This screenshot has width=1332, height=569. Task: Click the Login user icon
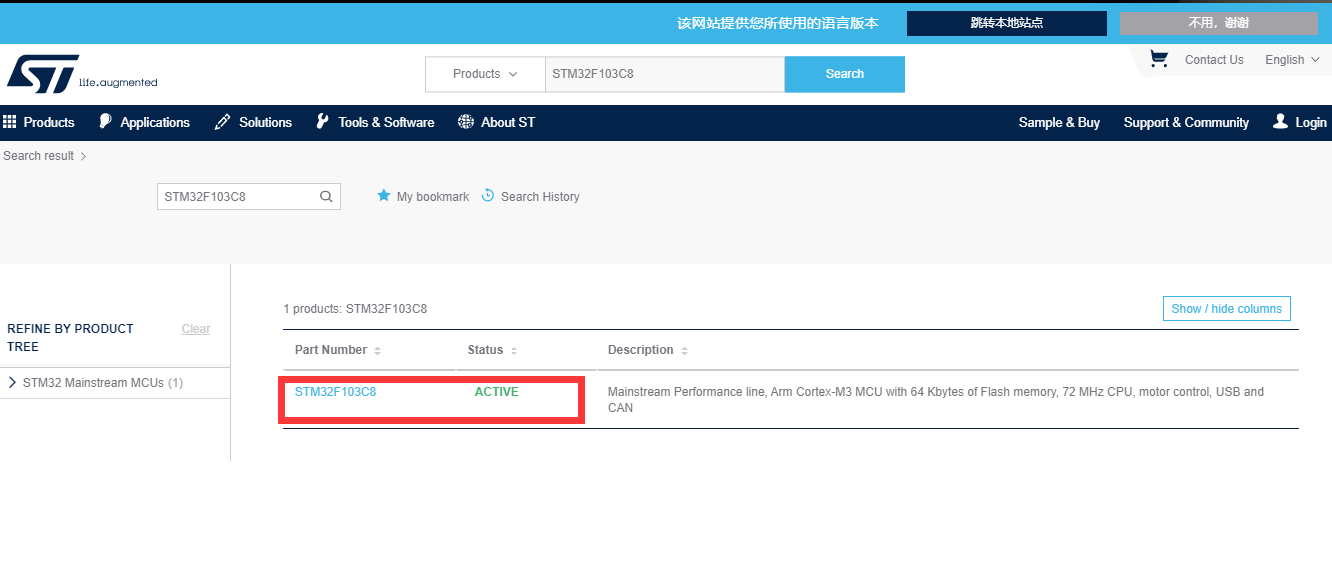(1280, 122)
